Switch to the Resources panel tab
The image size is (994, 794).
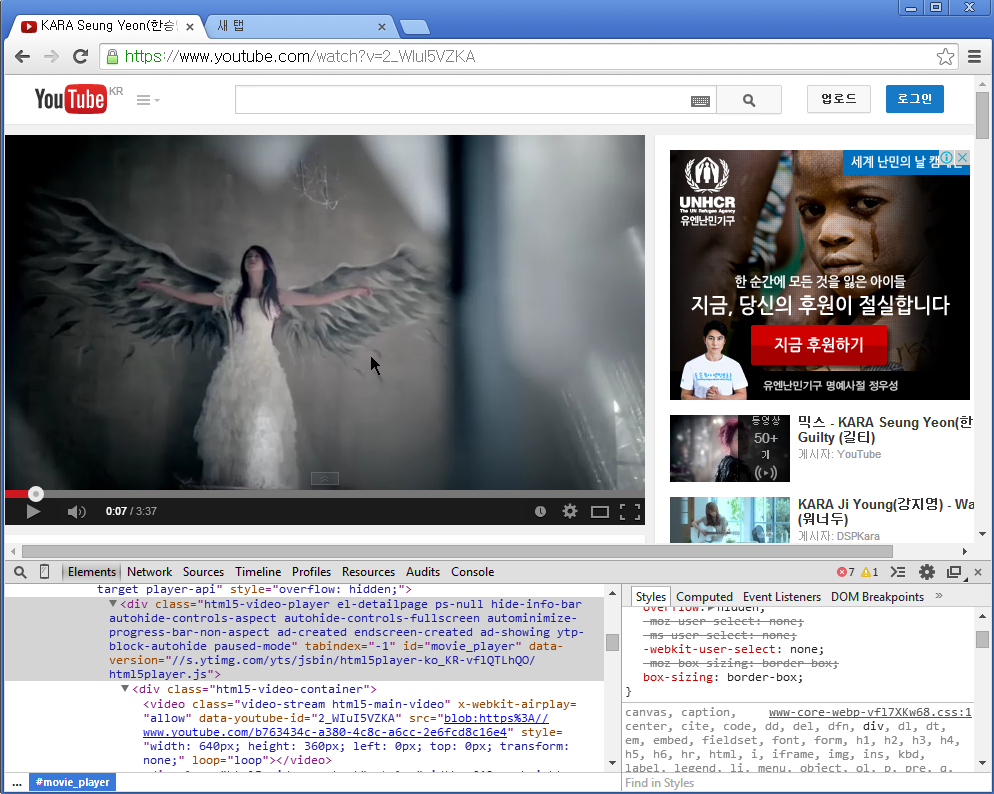(368, 572)
